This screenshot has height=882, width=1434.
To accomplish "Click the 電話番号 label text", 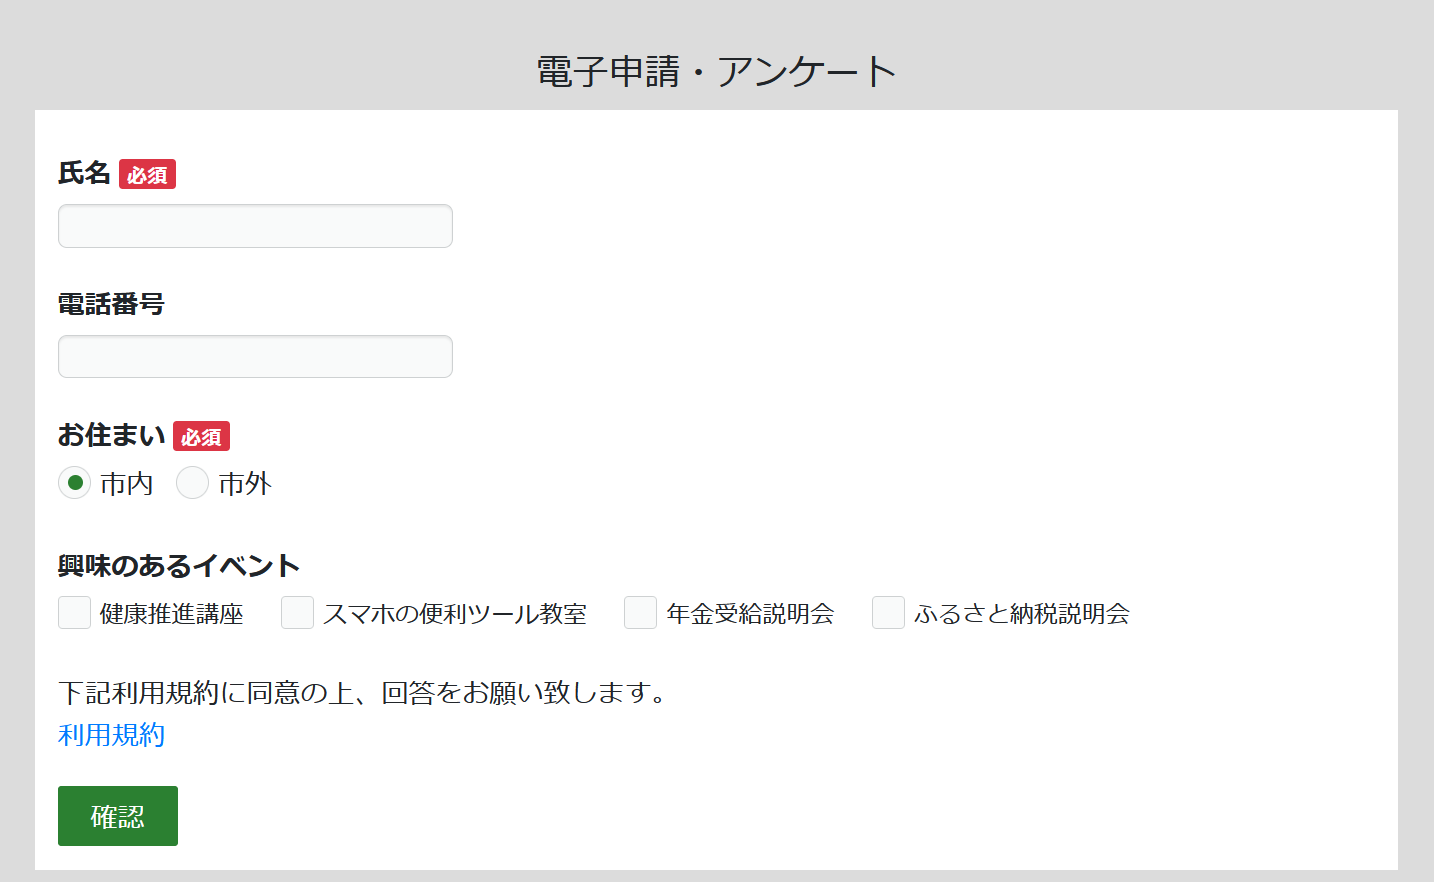I will (111, 304).
